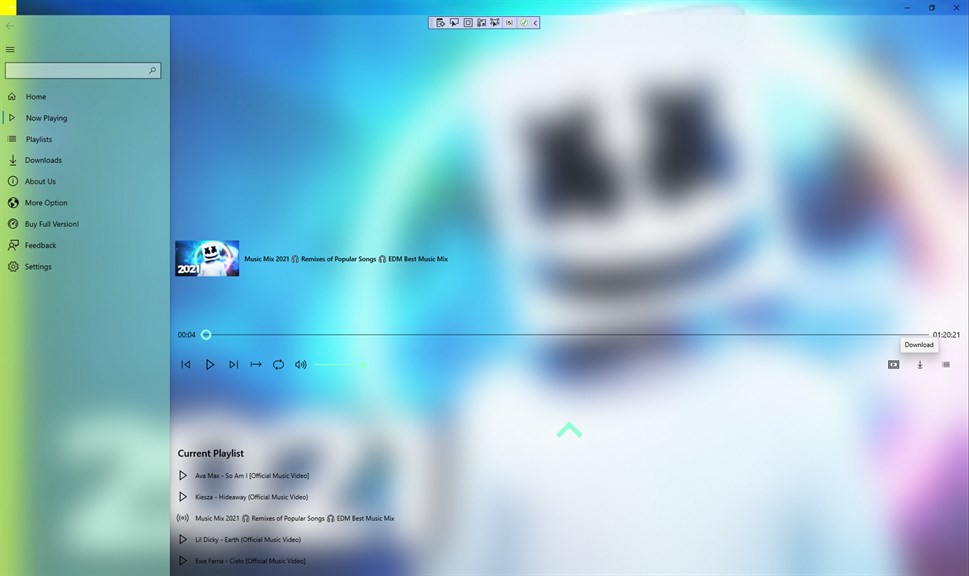This screenshot has width=969, height=576.
Task: Click the now-playing title Music Mix 2021
Action: [346, 259]
